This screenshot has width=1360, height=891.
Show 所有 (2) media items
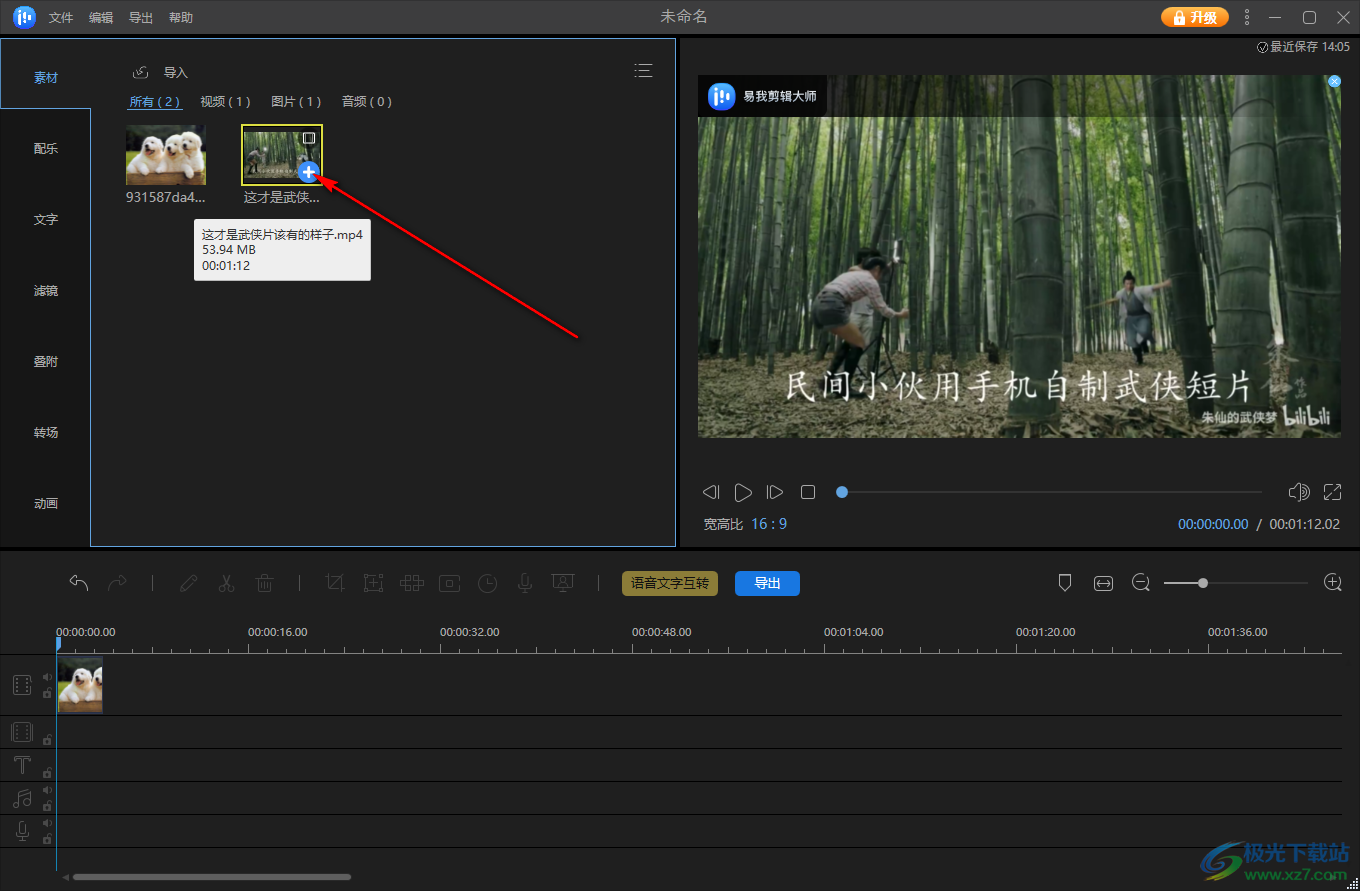[155, 101]
